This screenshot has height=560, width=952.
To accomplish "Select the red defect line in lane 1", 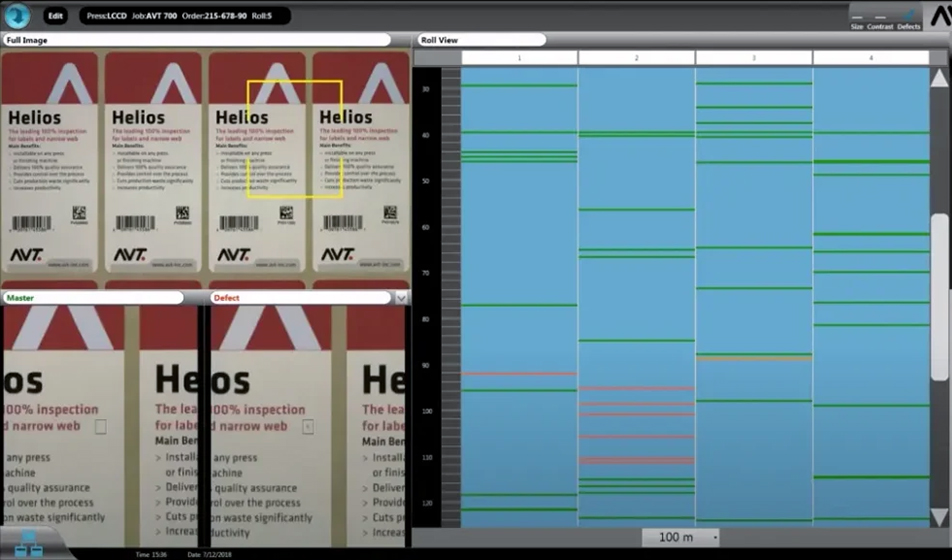I will pos(519,374).
